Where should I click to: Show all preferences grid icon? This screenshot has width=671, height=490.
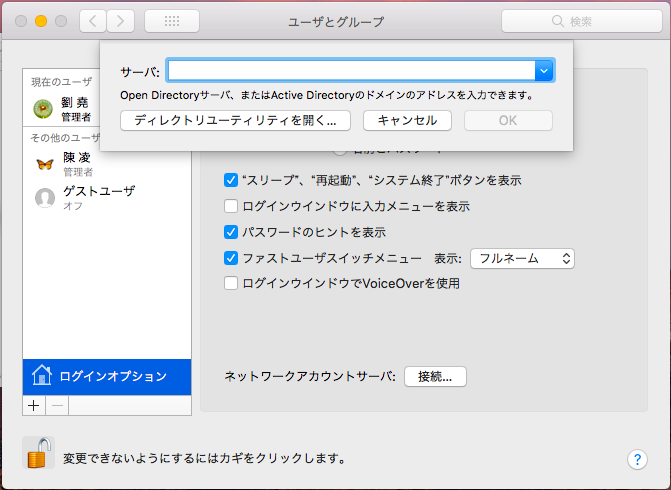point(172,21)
